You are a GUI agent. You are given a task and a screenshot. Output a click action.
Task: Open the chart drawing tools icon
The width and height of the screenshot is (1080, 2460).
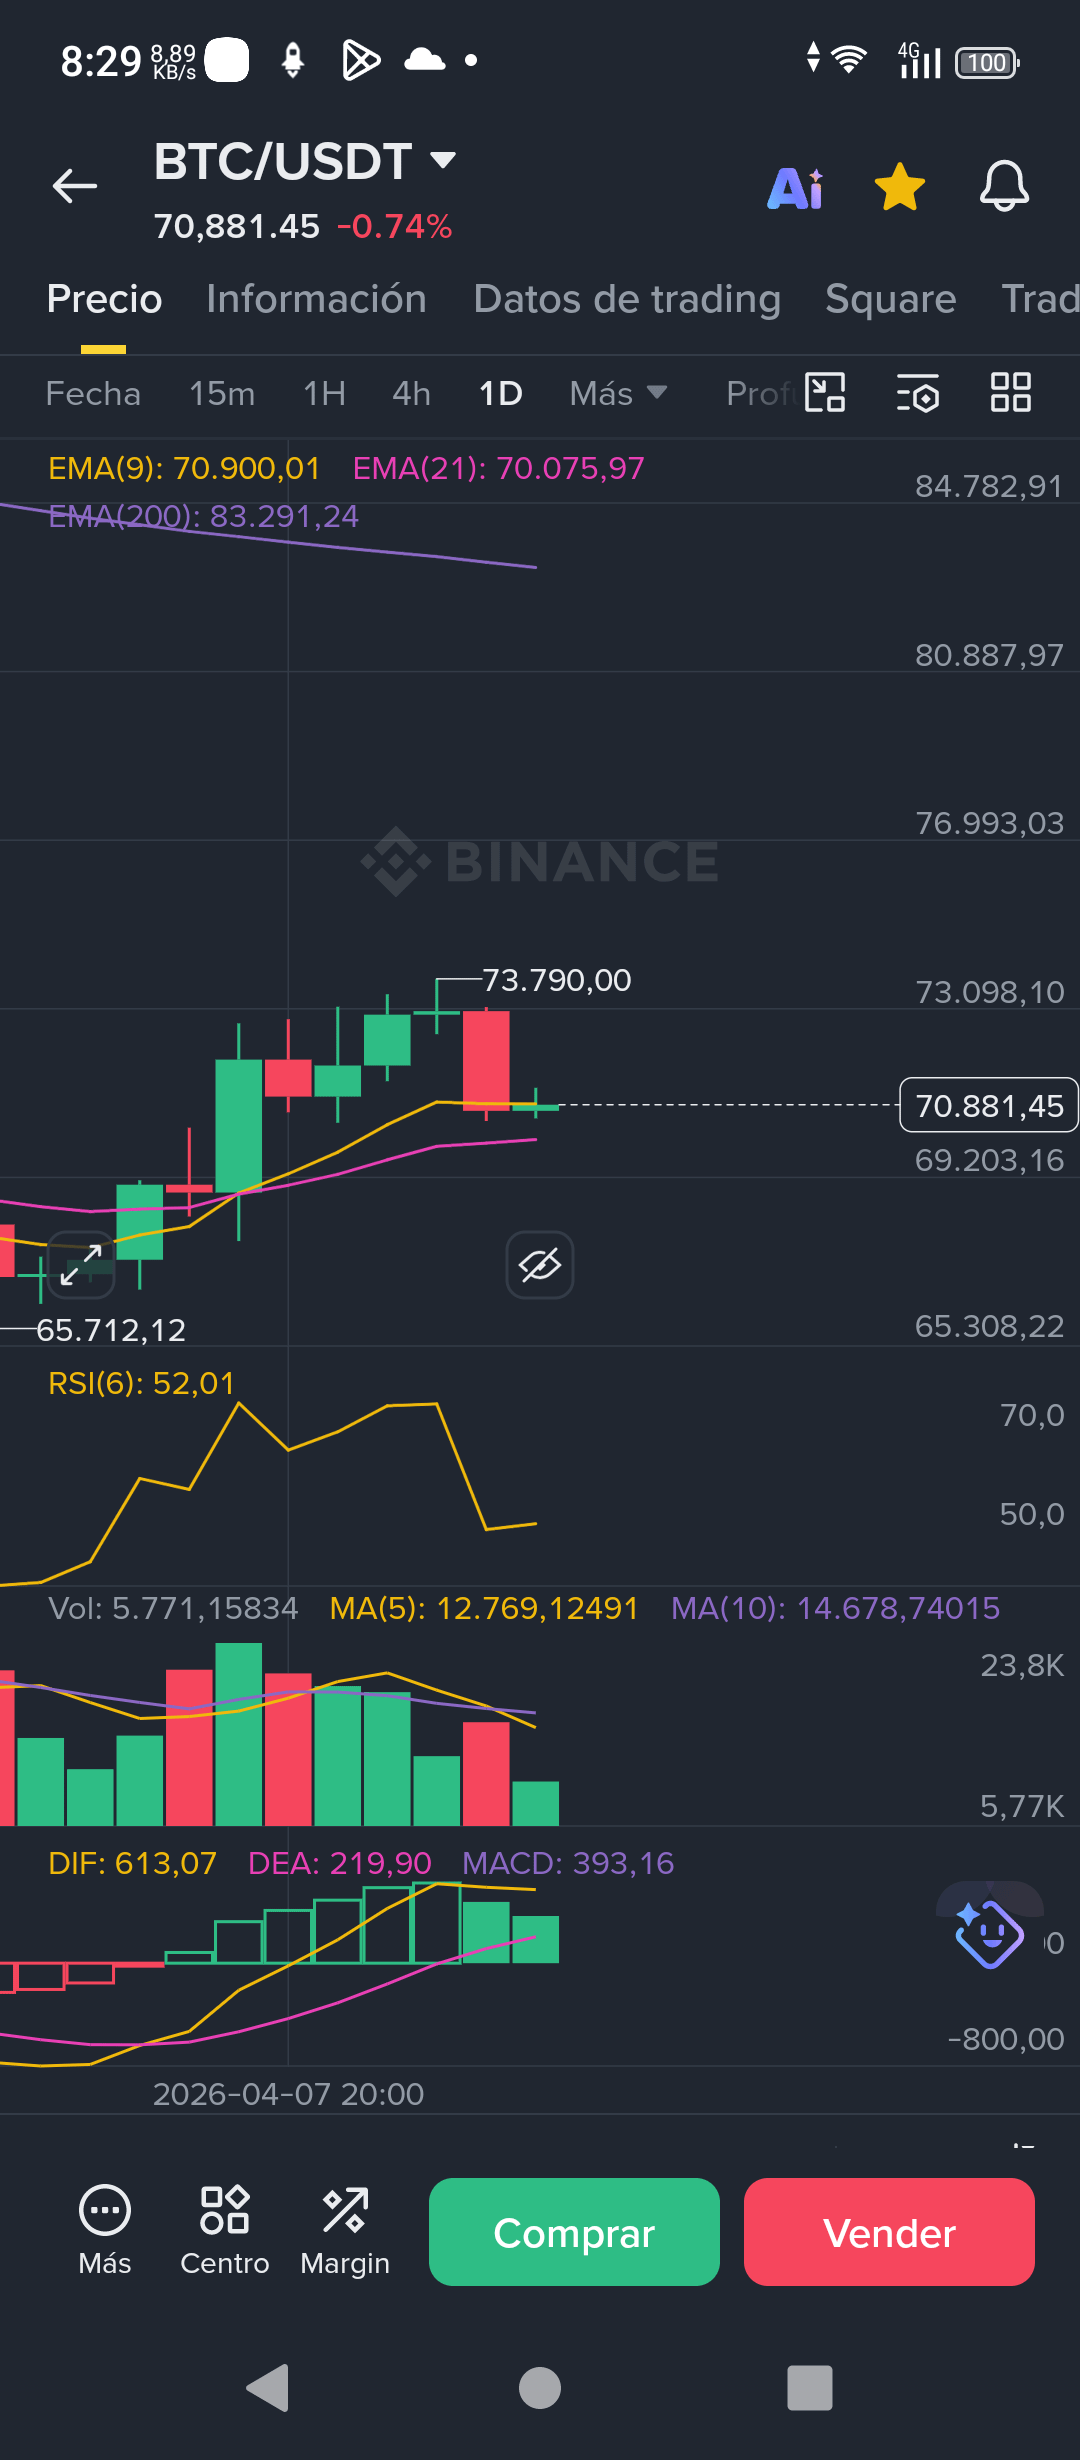point(825,392)
